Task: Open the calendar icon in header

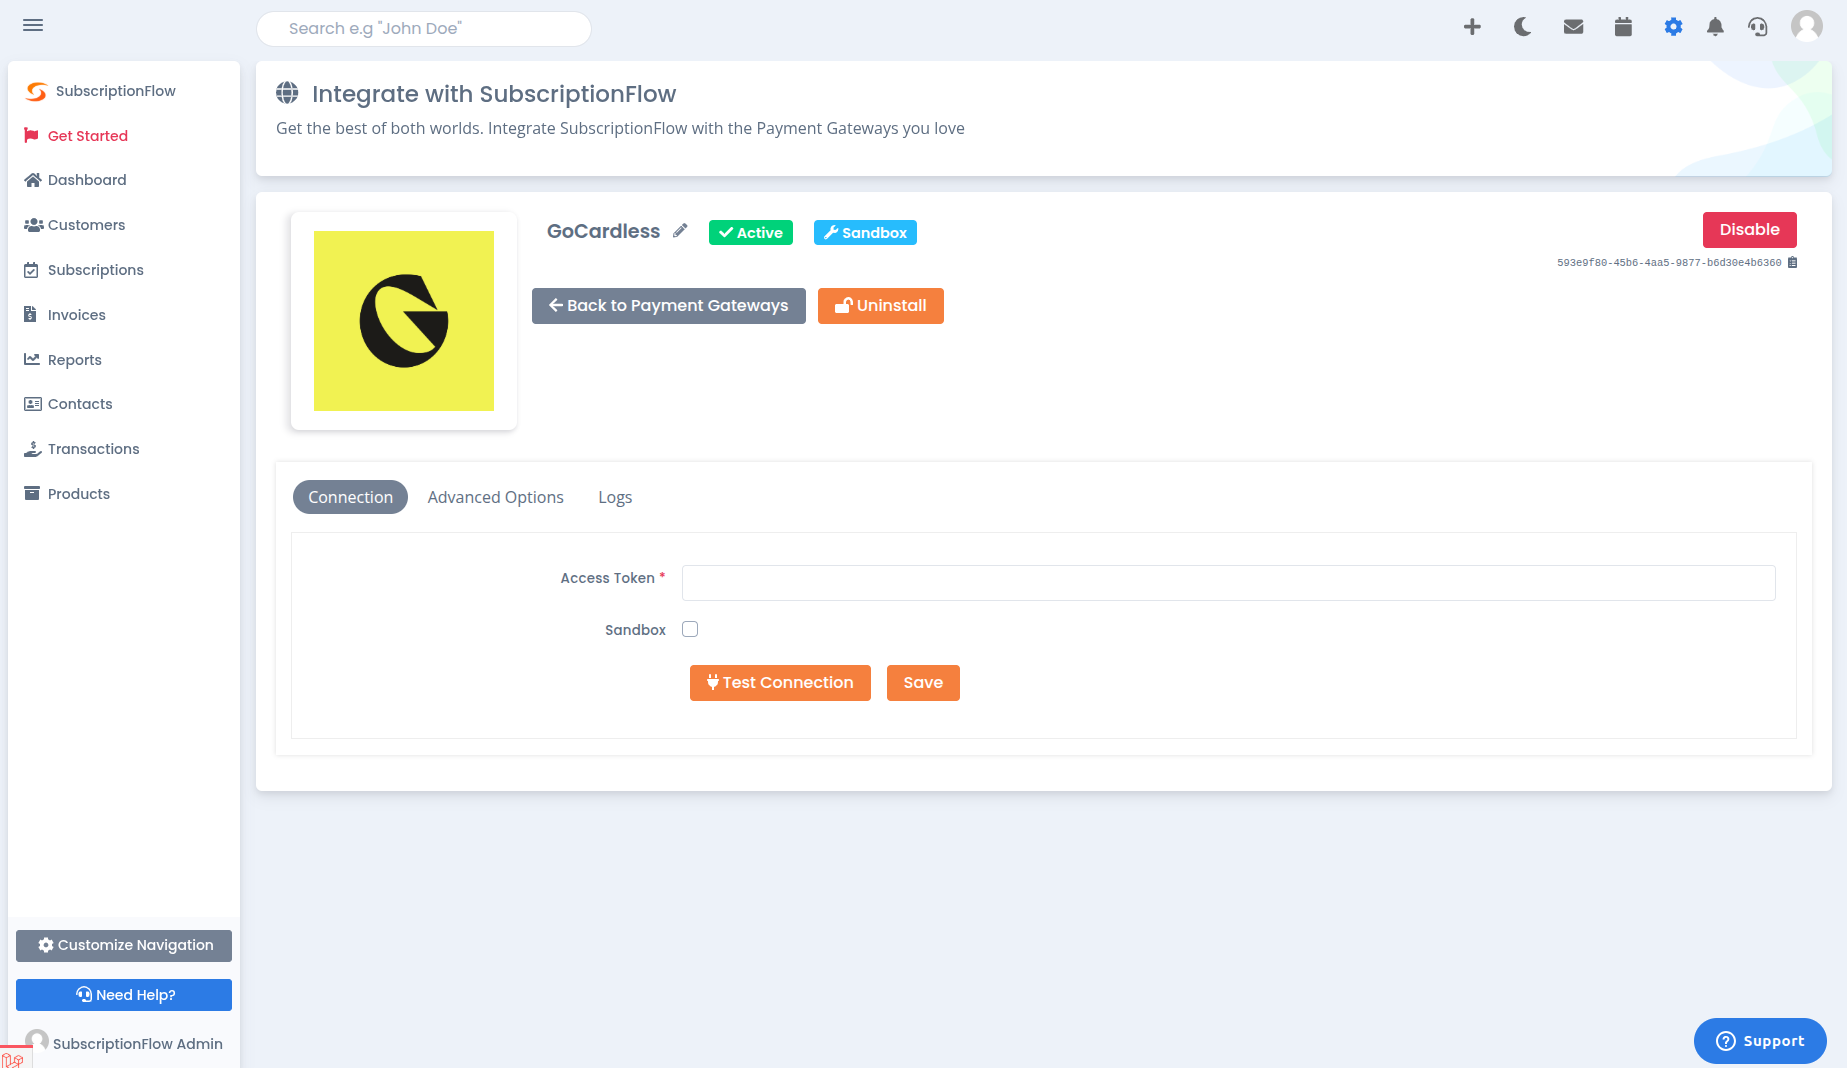Action: click(x=1623, y=27)
